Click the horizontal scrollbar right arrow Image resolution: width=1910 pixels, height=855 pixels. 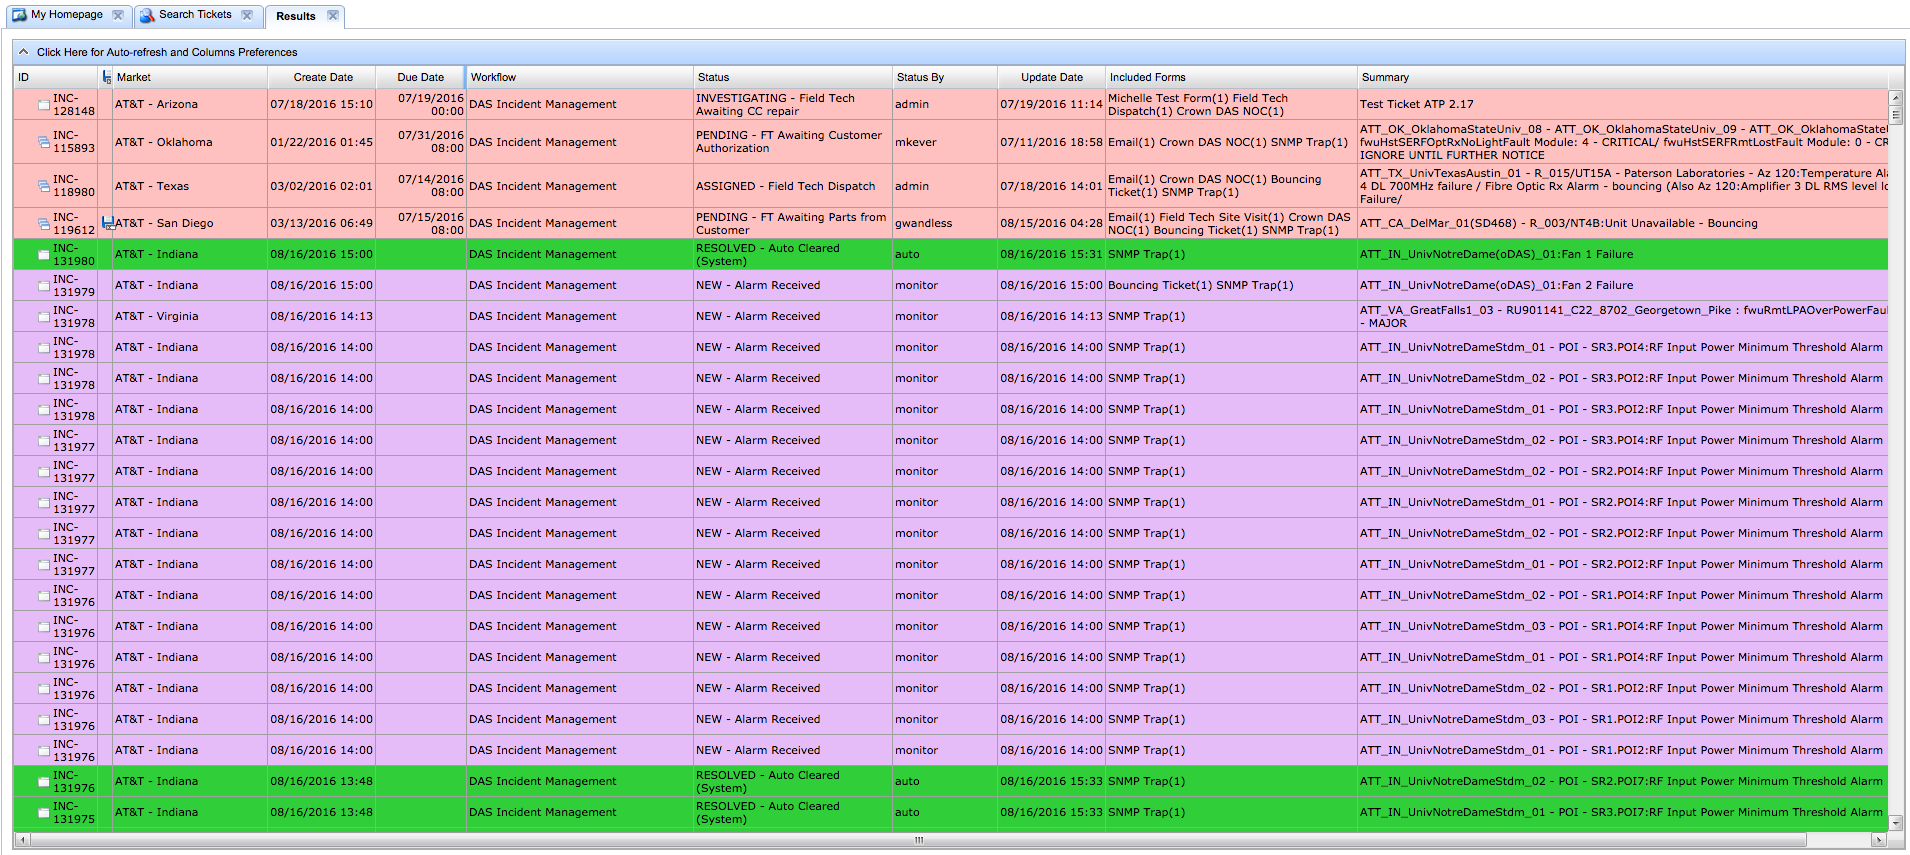[x=1881, y=840]
